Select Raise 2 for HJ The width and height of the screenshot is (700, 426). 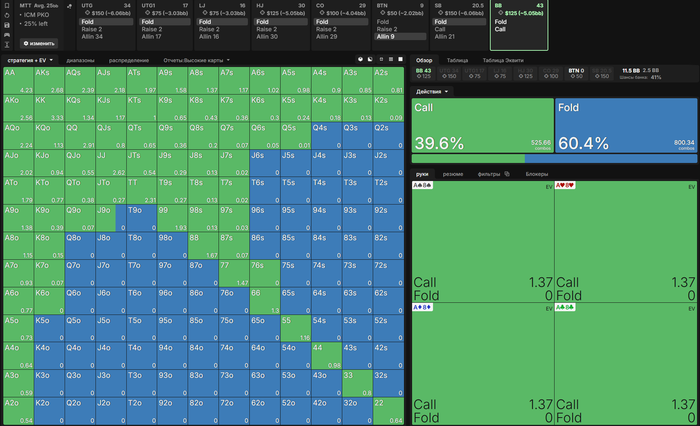[x=267, y=29]
